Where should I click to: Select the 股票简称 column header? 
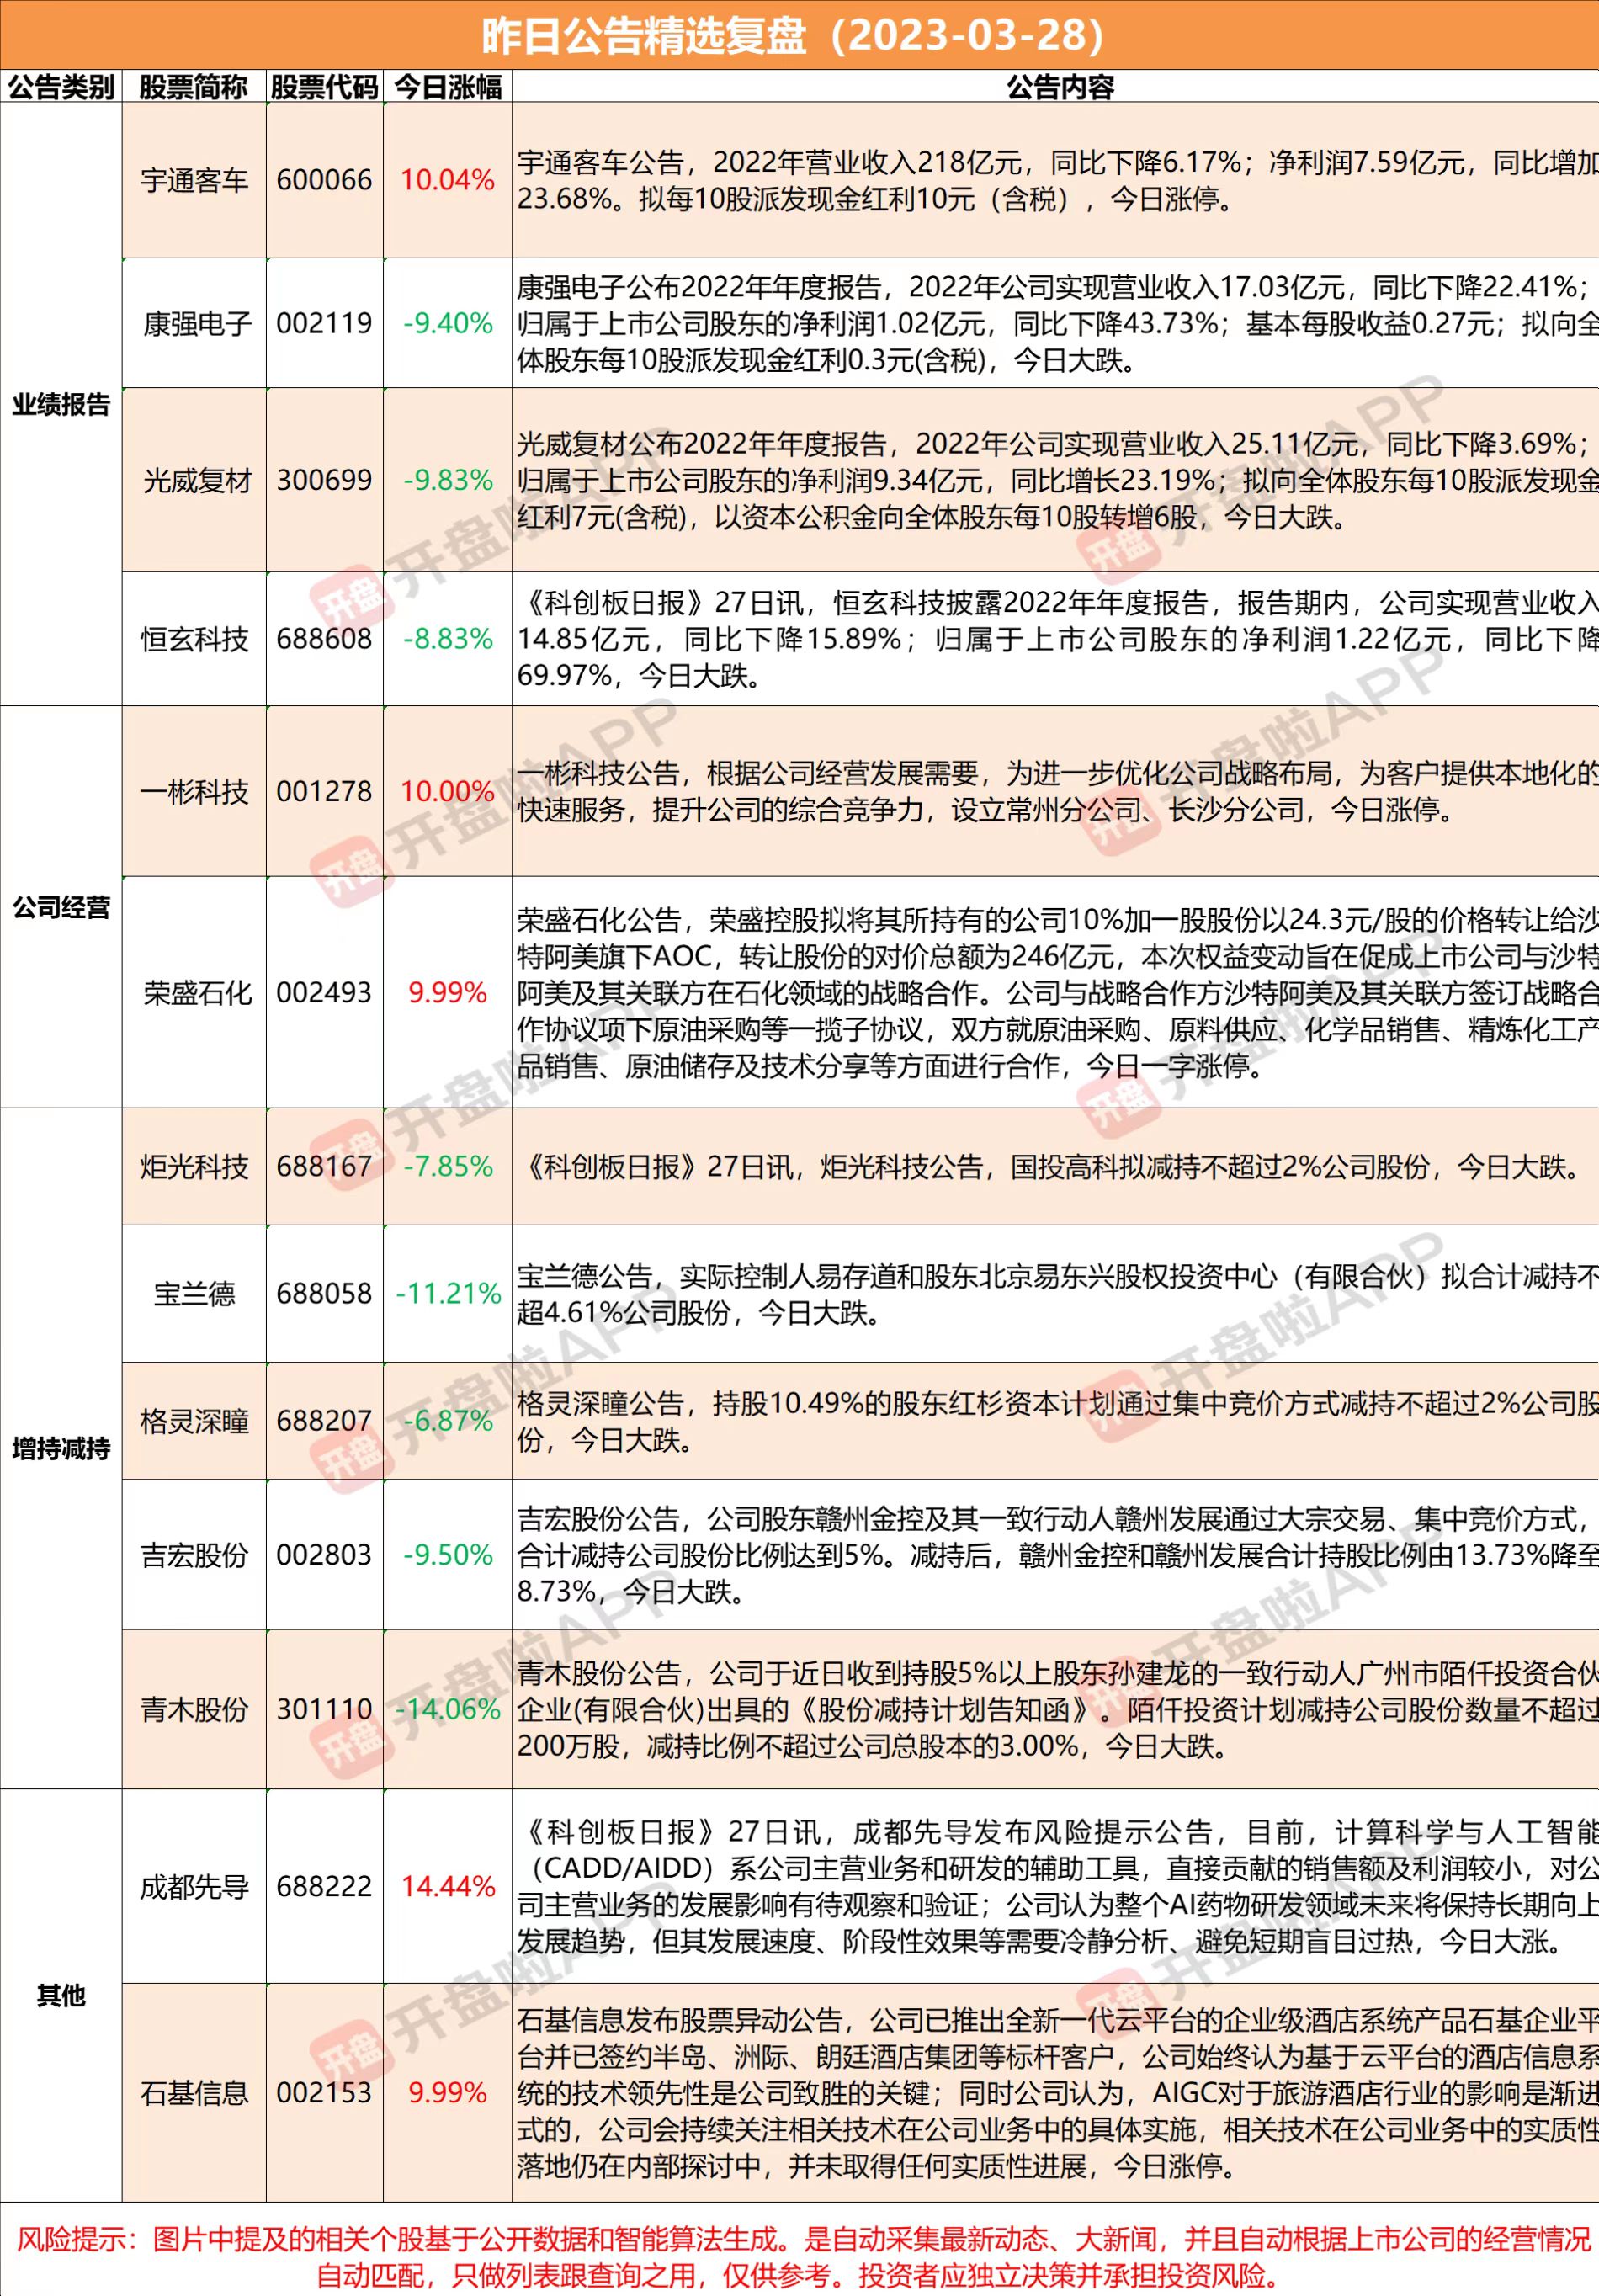click(194, 87)
